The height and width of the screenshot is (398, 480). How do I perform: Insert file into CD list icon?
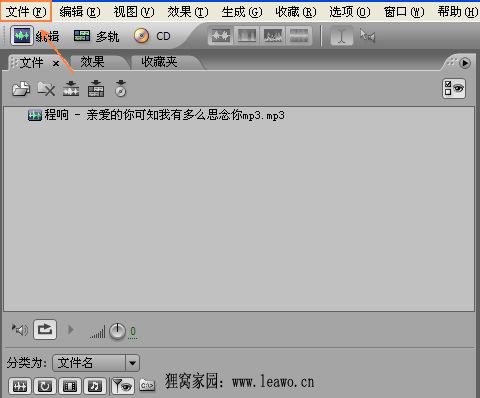click(121, 88)
